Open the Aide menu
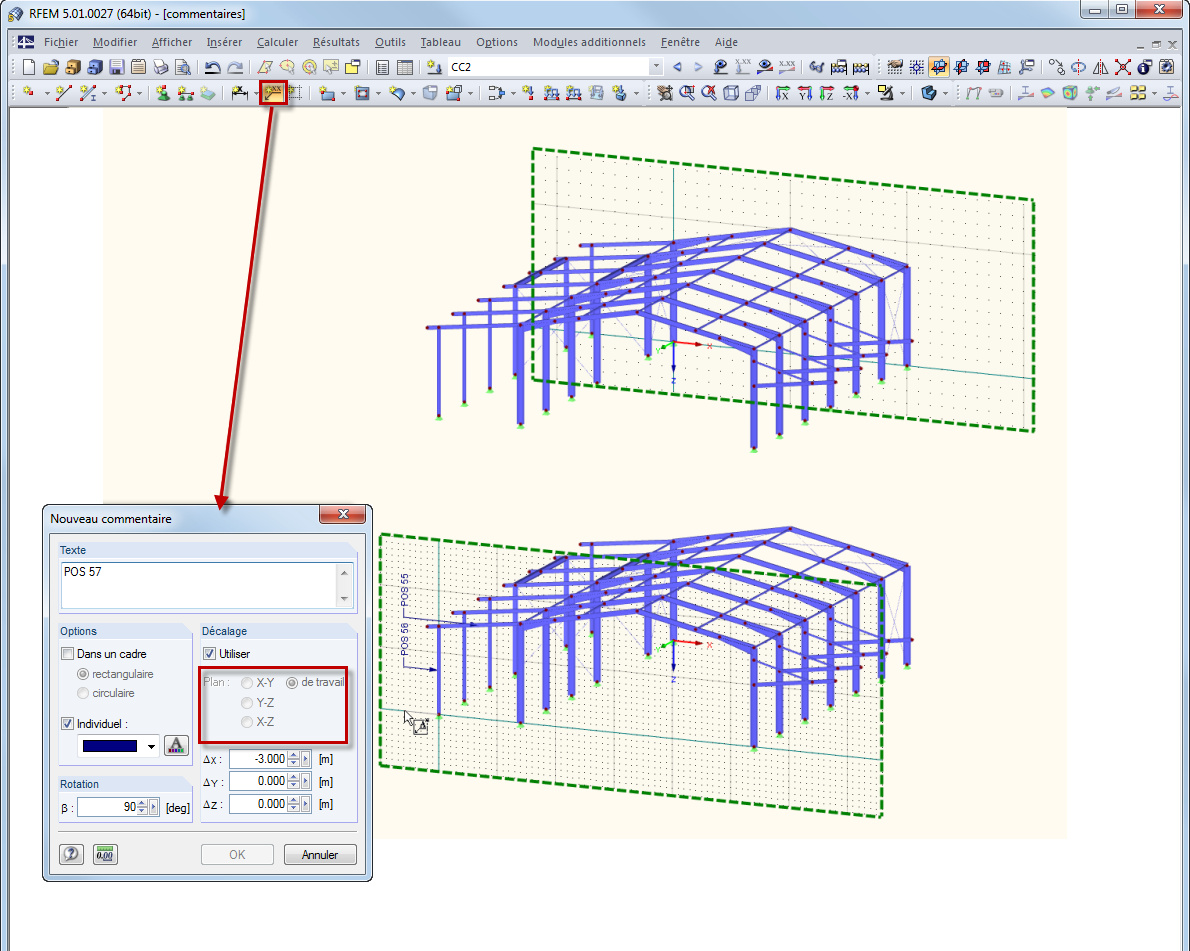1190x951 pixels. tap(726, 43)
